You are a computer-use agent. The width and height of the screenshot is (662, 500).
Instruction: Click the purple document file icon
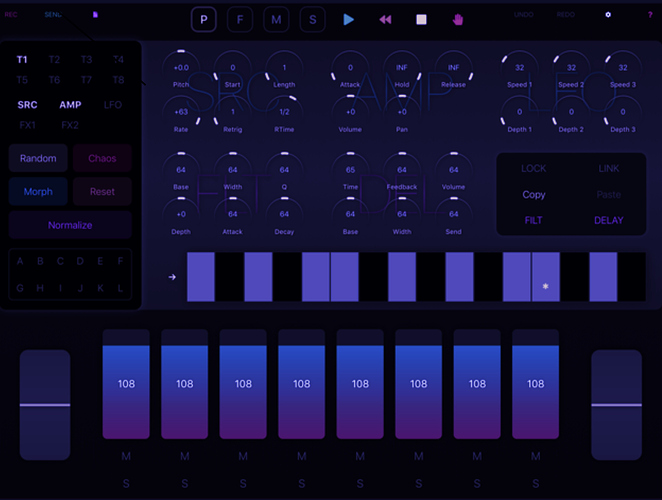[95, 15]
